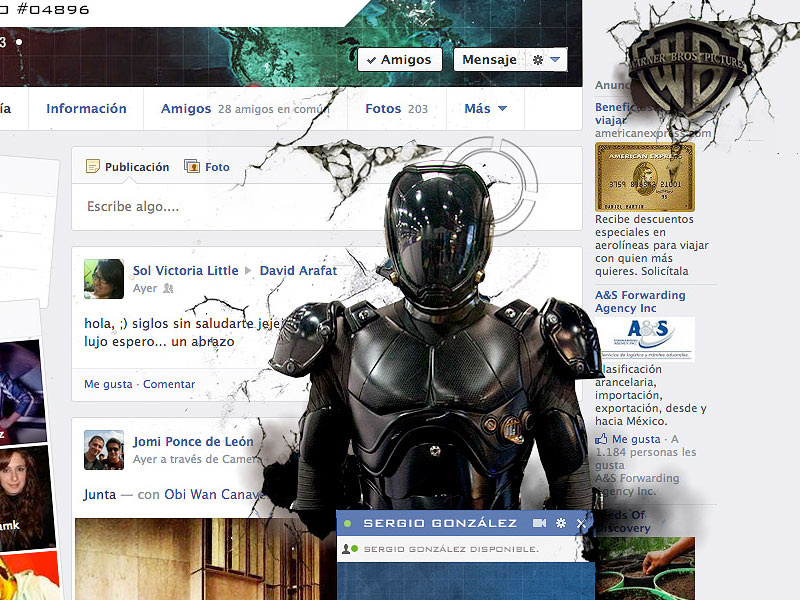The width and height of the screenshot is (800, 600).
Task: Like A&S Forwarding with thumbs-up Me gusta
Action: [628, 439]
